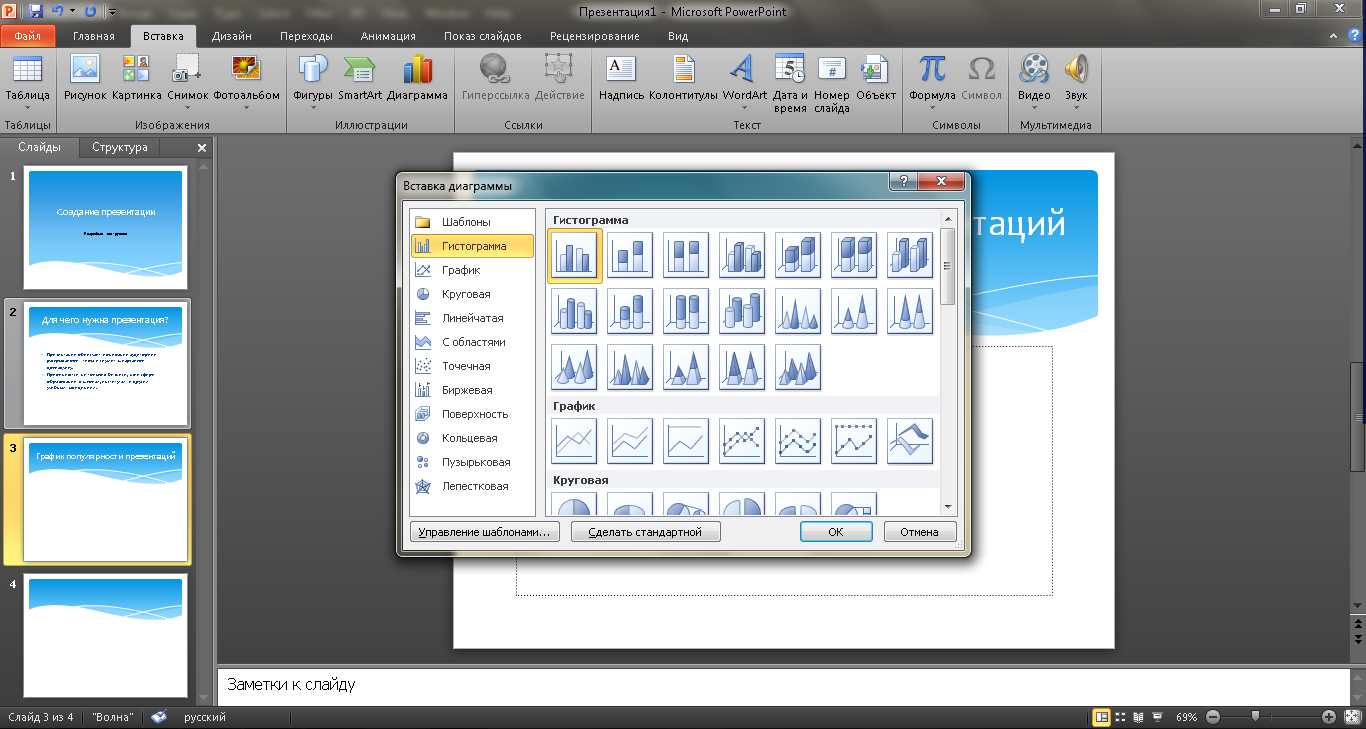Image resolution: width=1366 pixels, height=729 pixels.
Task: Choose the first line chart icon under График
Action: tap(575, 440)
